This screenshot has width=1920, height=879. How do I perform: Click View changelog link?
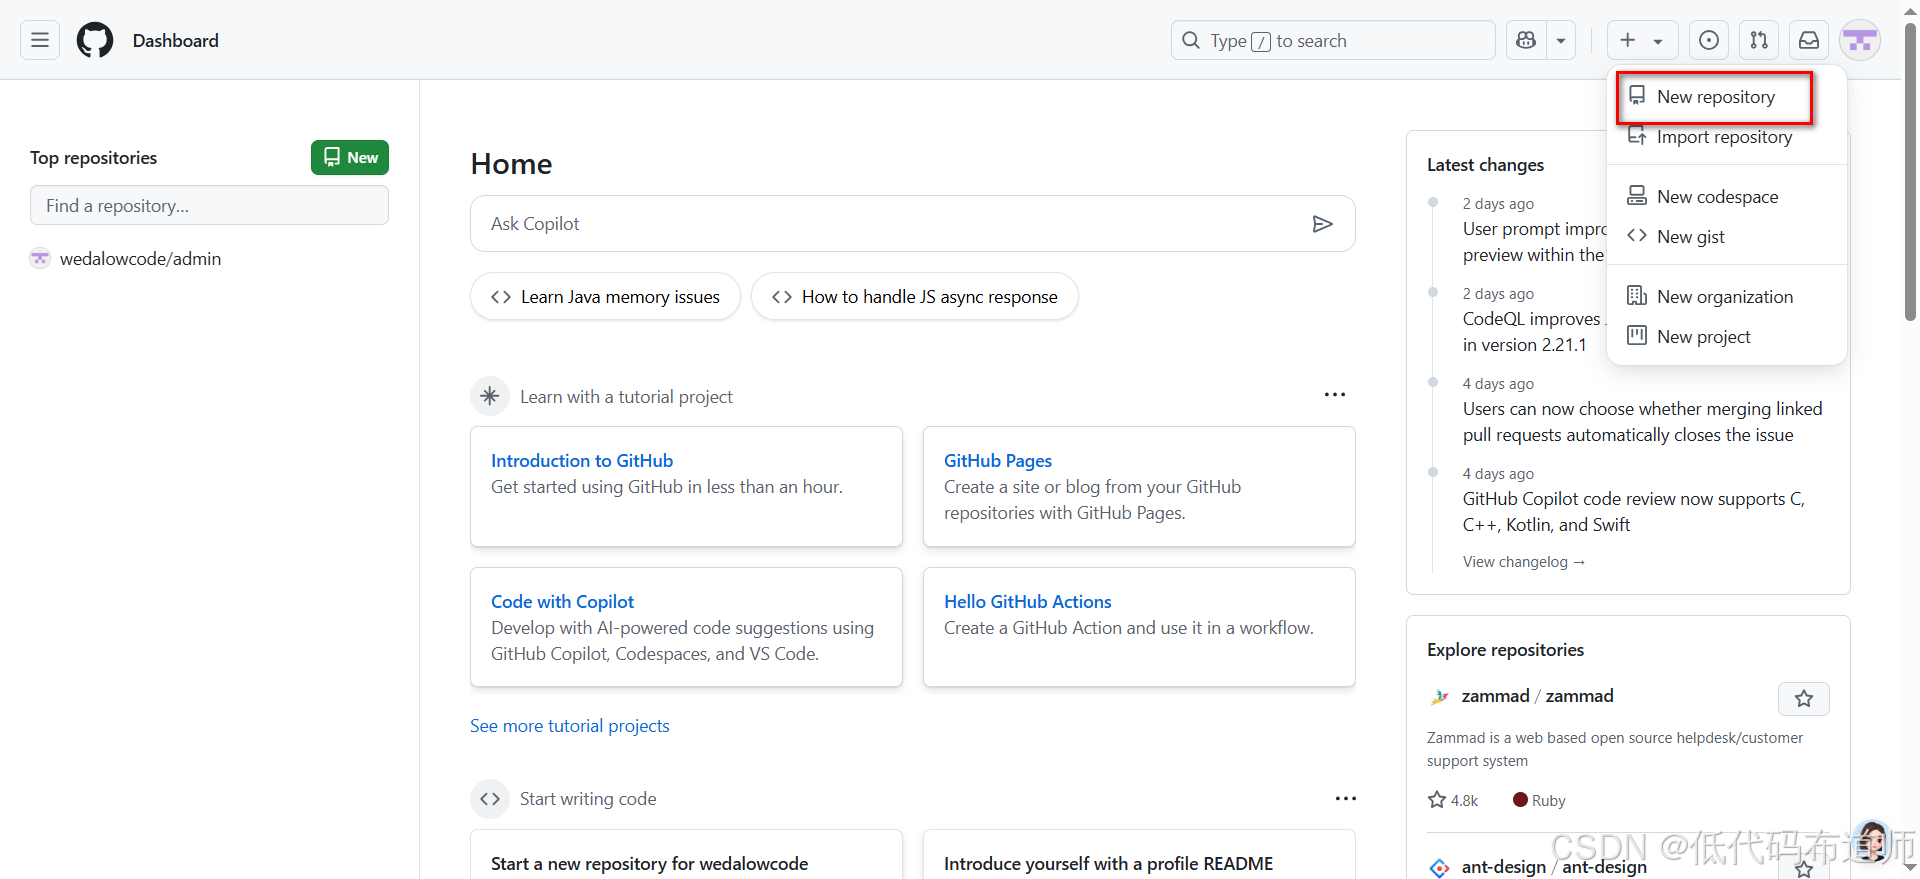[x=1523, y=562]
